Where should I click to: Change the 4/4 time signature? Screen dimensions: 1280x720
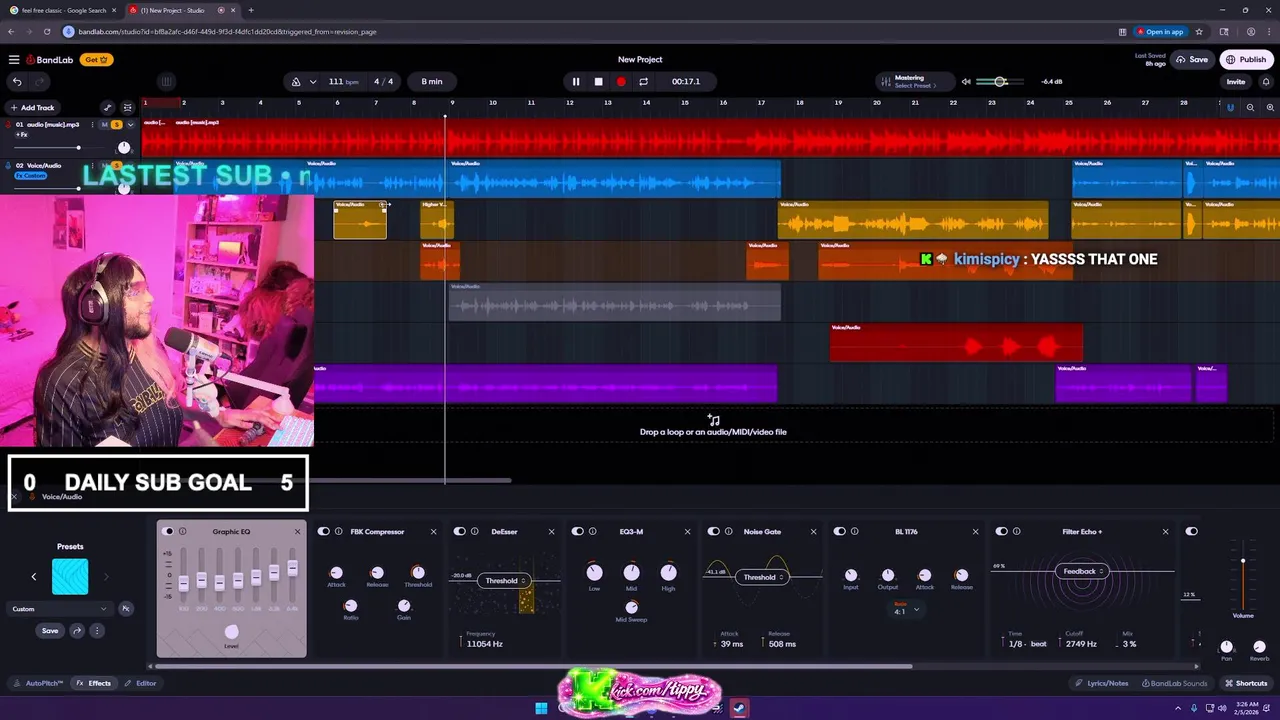coord(383,81)
